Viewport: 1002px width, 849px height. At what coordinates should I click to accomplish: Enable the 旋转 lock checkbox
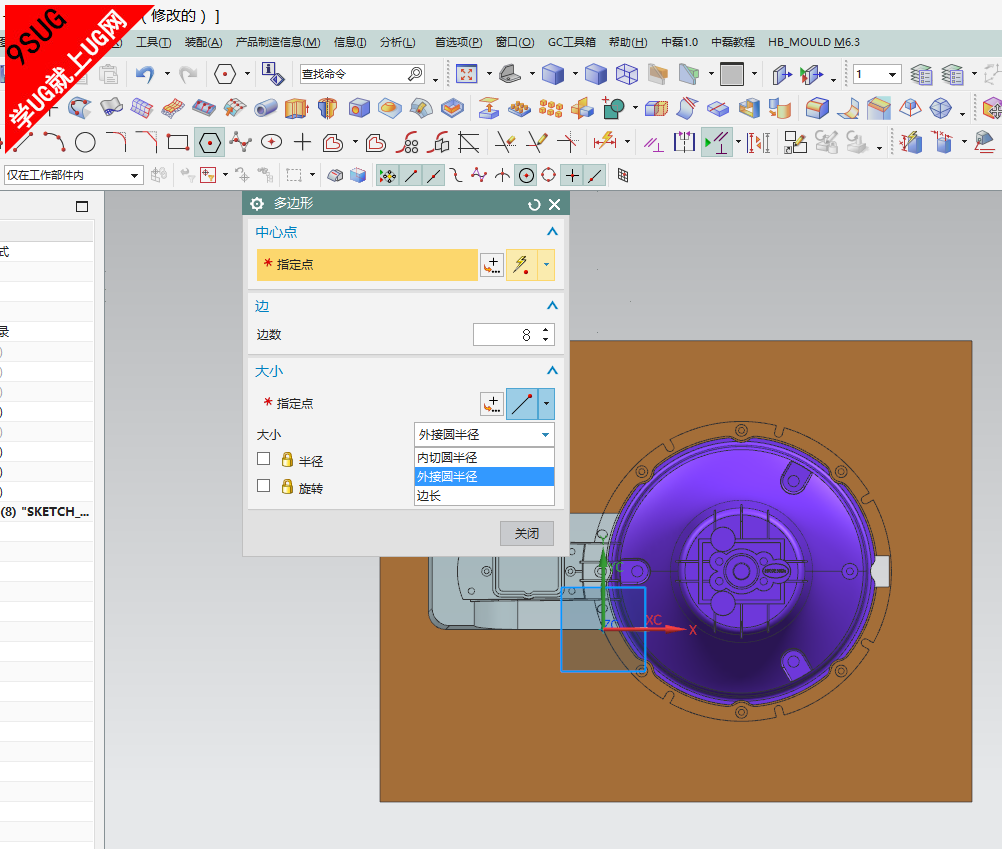pyautogui.click(x=263, y=486)
